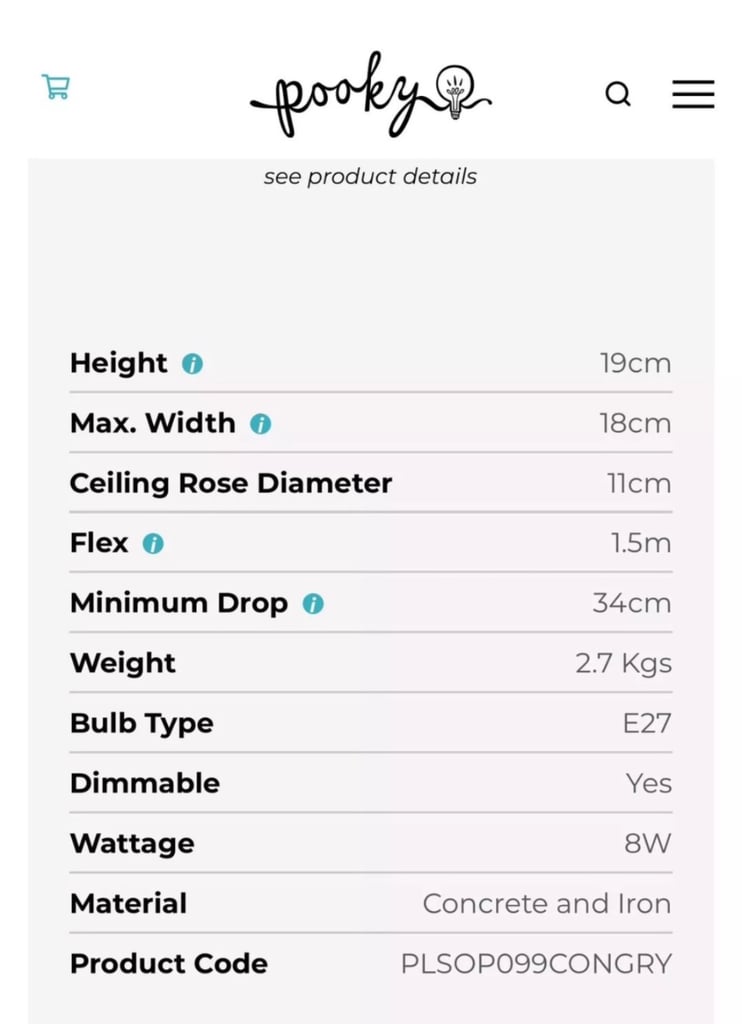
Task: Click the lightbulb in Pooky logo
Action: [x=455, y=91]
